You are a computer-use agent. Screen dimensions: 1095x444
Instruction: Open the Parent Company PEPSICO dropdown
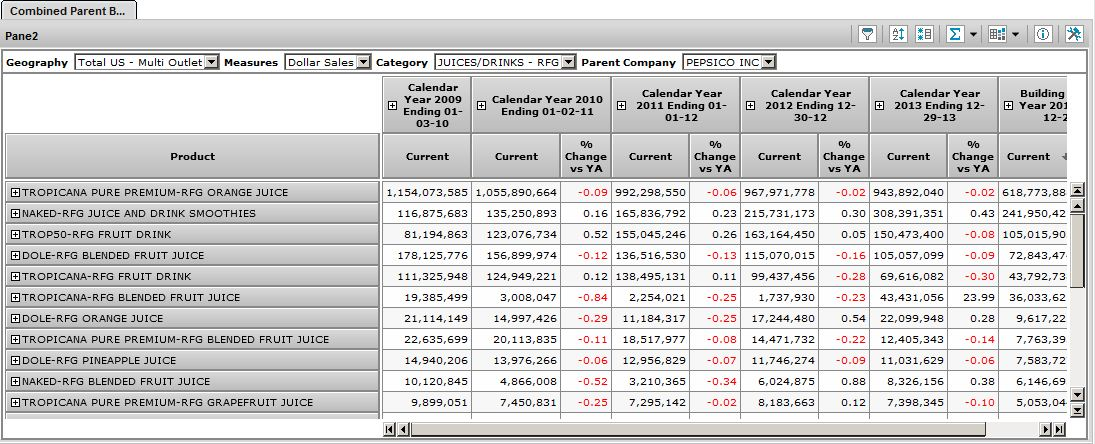(x=767, y=62)
